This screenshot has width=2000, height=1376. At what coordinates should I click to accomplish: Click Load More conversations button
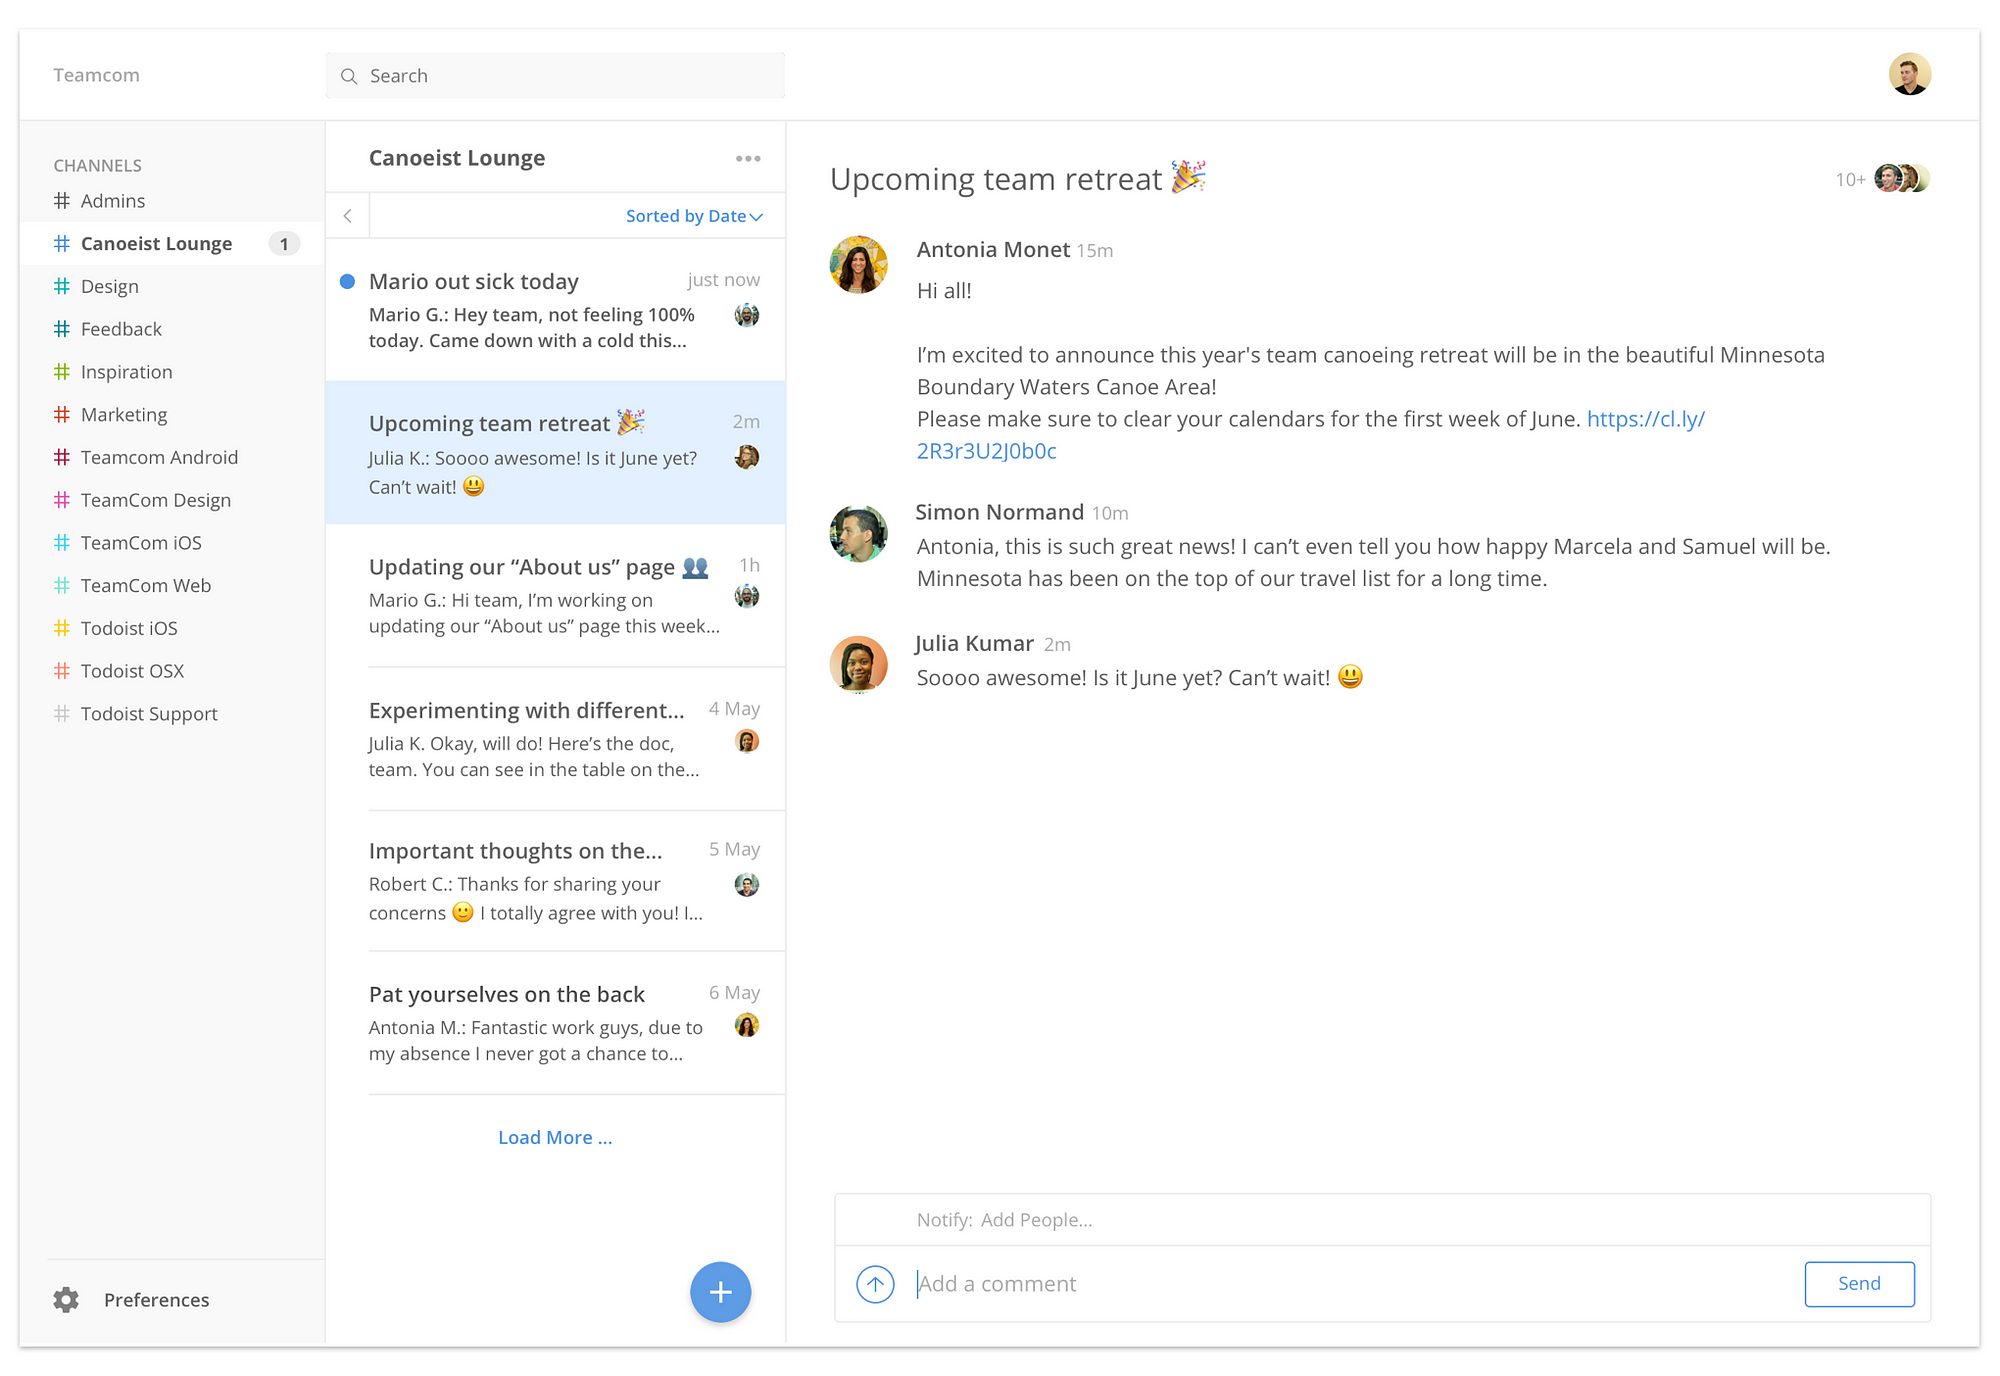pyautogui.click(x=556, y=1137)
